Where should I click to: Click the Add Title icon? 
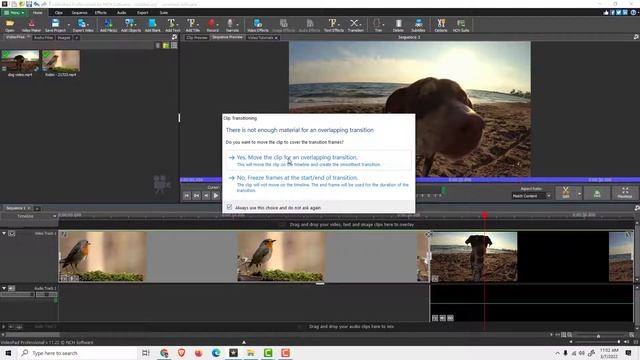[193, 25]
